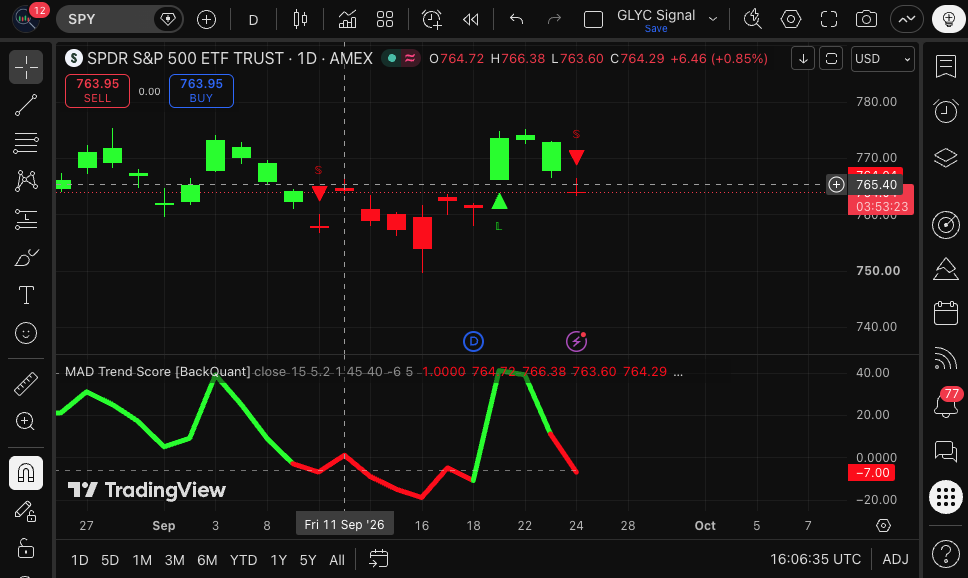Enter fullscreen mode
Viewport: 968px width, 578px height.
point(828,20)
